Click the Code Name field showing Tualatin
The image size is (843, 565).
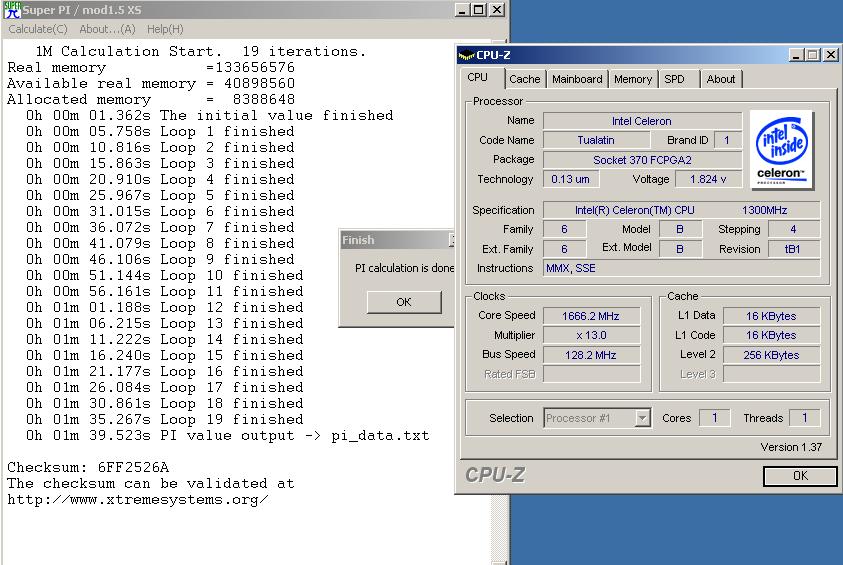tap(596, 140)
